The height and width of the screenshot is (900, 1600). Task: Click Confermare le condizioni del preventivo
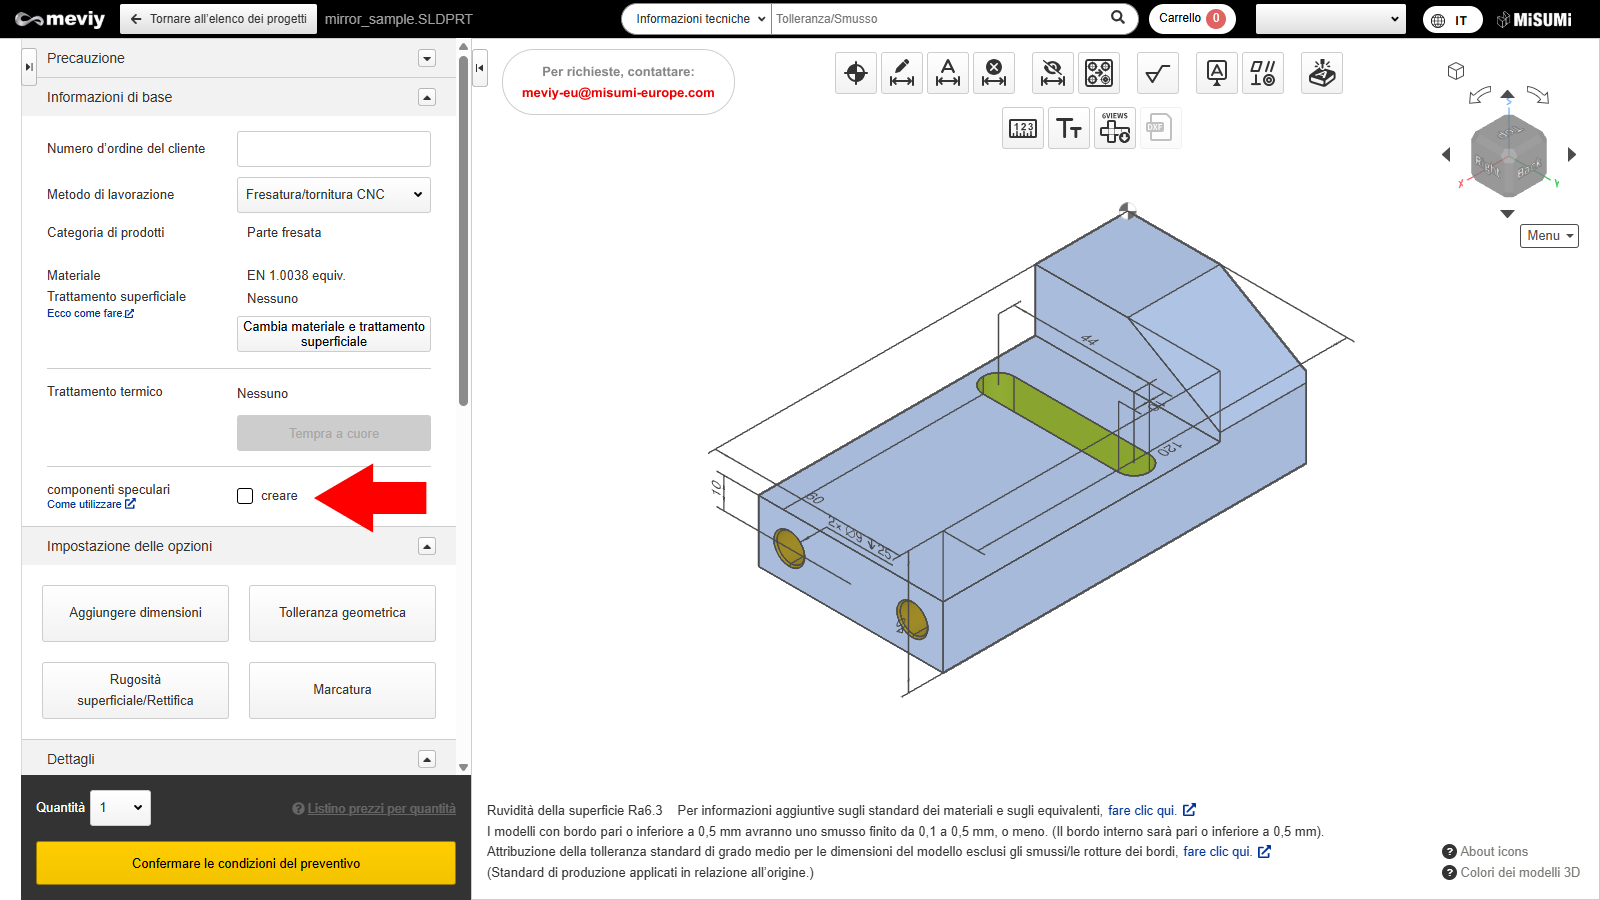[x=246, y=863]
